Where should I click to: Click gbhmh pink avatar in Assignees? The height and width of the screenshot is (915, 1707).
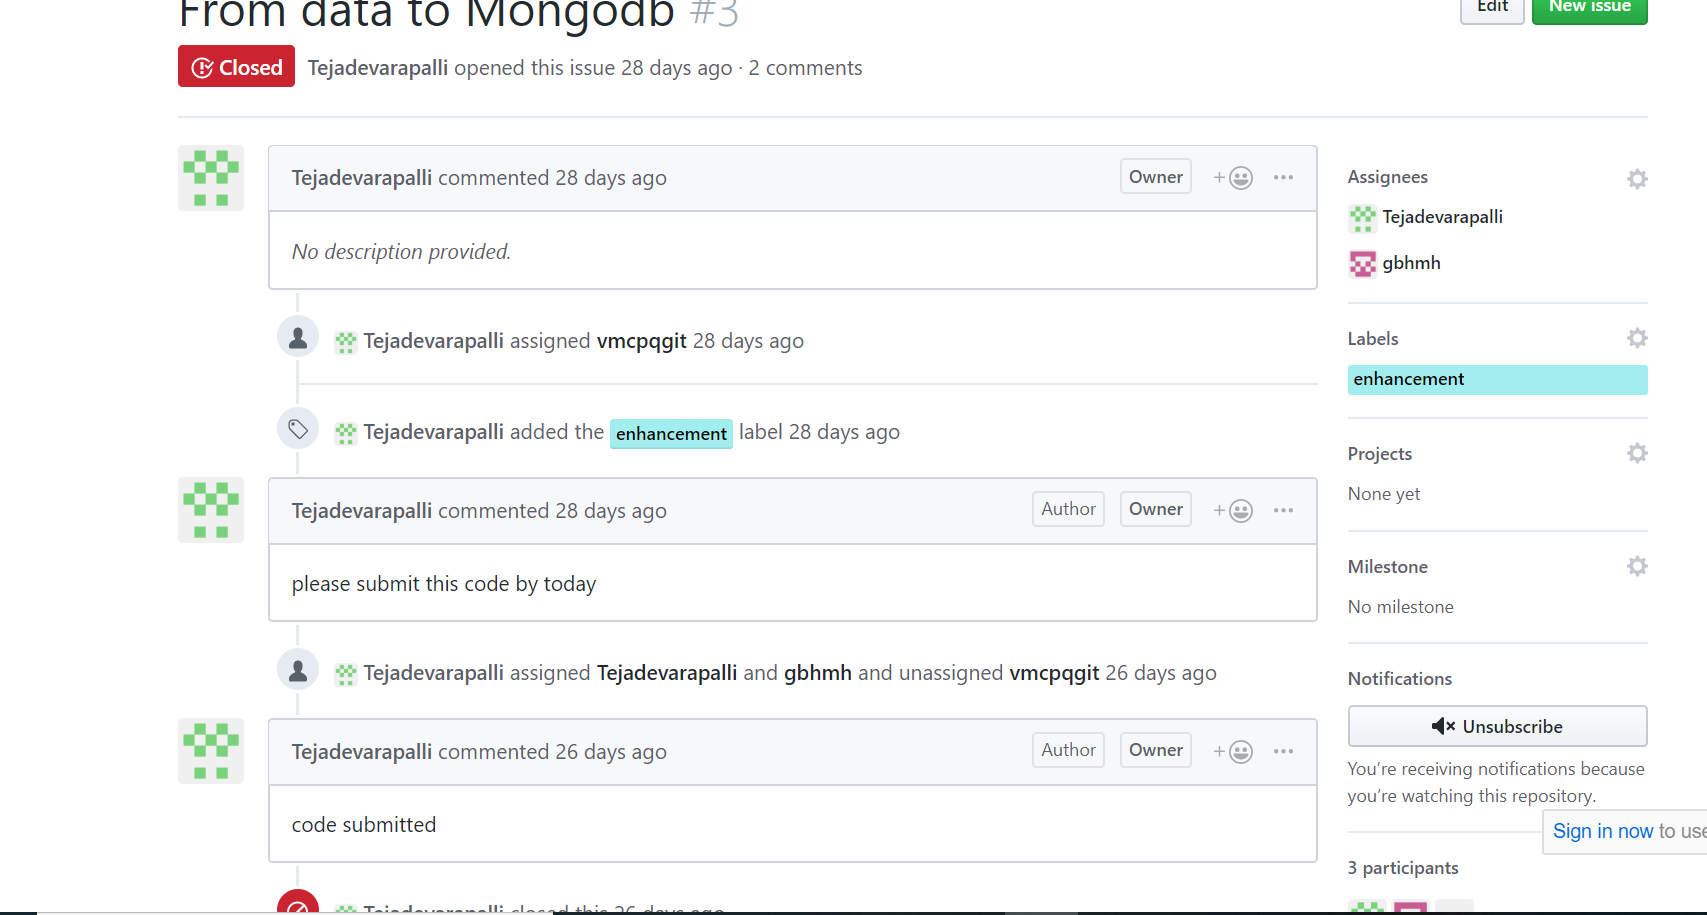tap(1362, 264)
